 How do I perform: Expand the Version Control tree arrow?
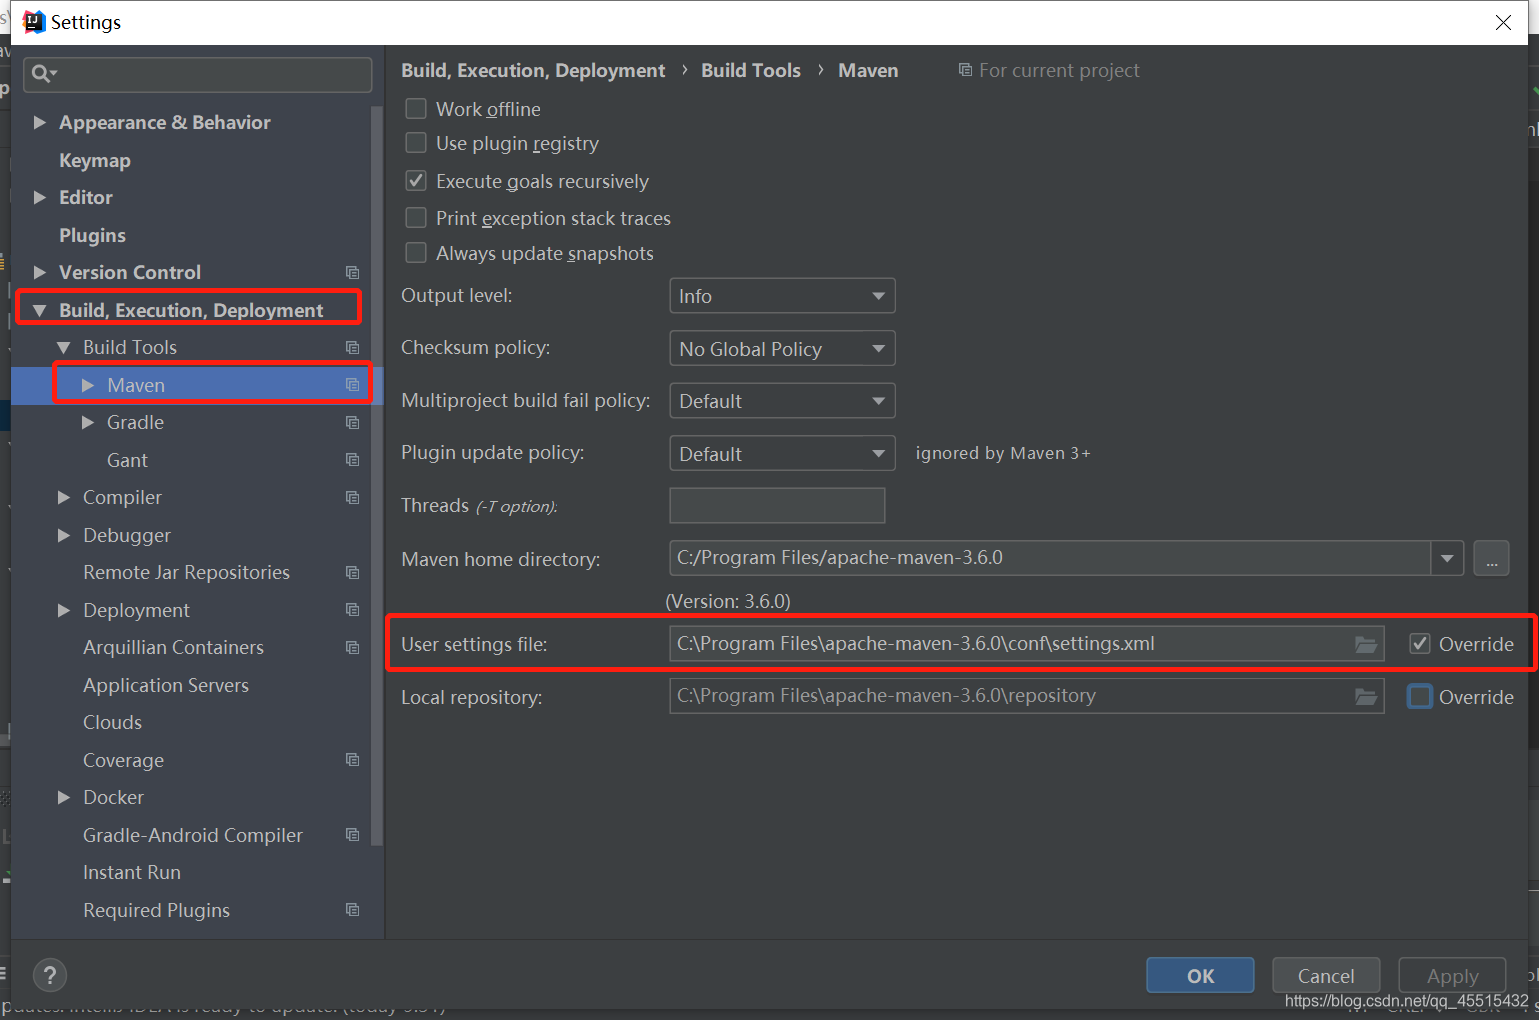click(40, 272)
